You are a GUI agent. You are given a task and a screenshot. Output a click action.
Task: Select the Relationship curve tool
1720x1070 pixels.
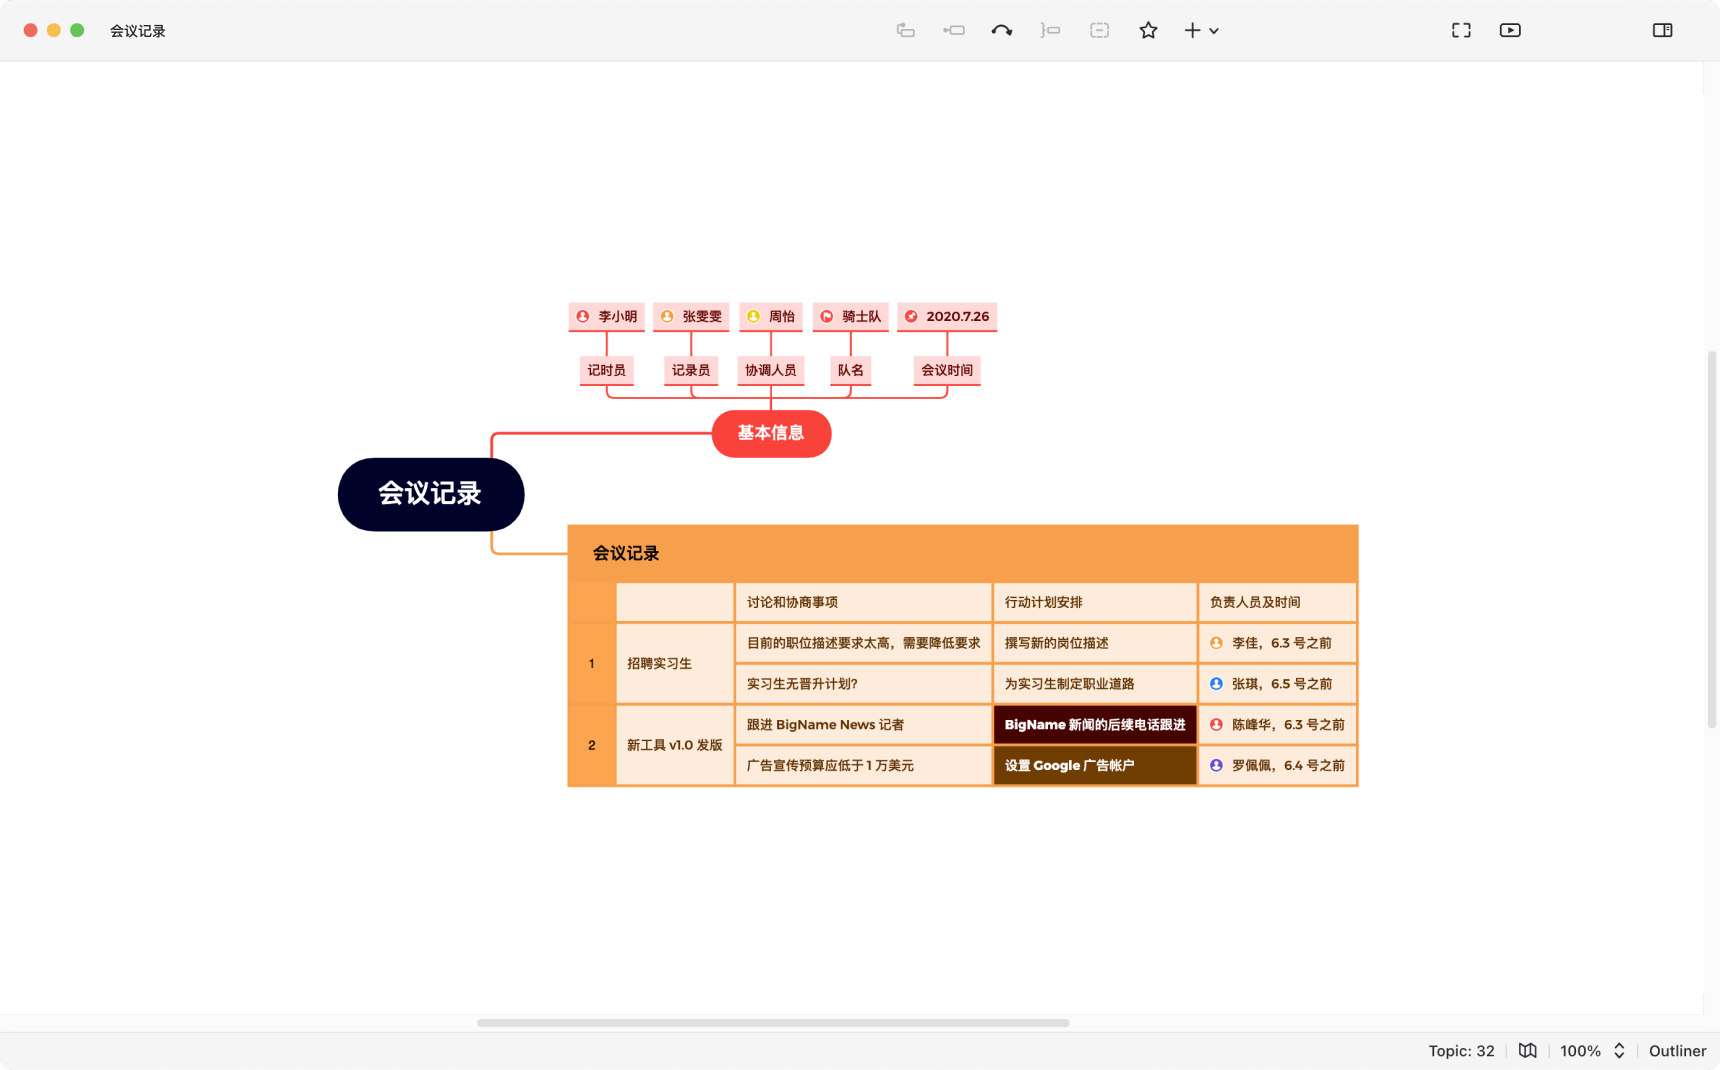click(1002, 31)
